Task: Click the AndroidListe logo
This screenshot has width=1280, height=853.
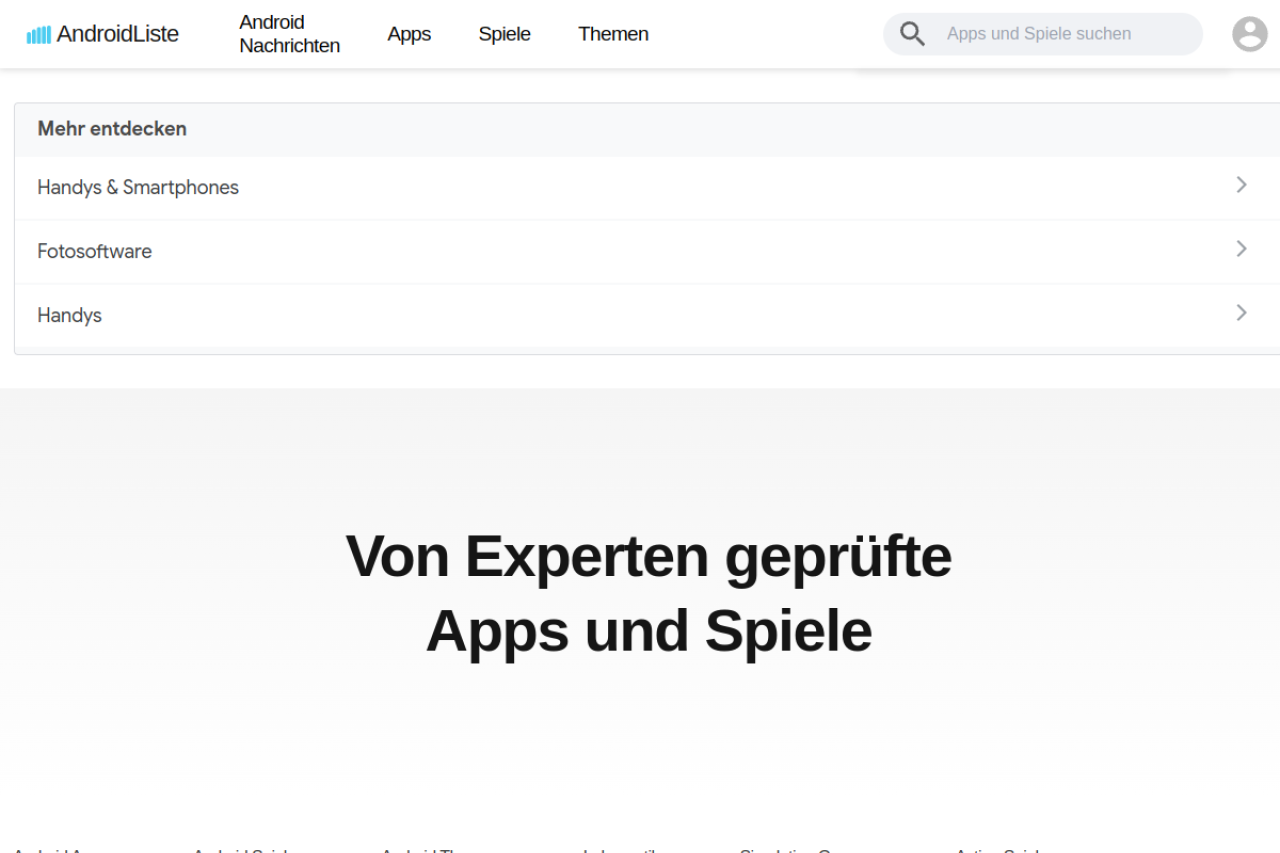Action: coord(102,33)
